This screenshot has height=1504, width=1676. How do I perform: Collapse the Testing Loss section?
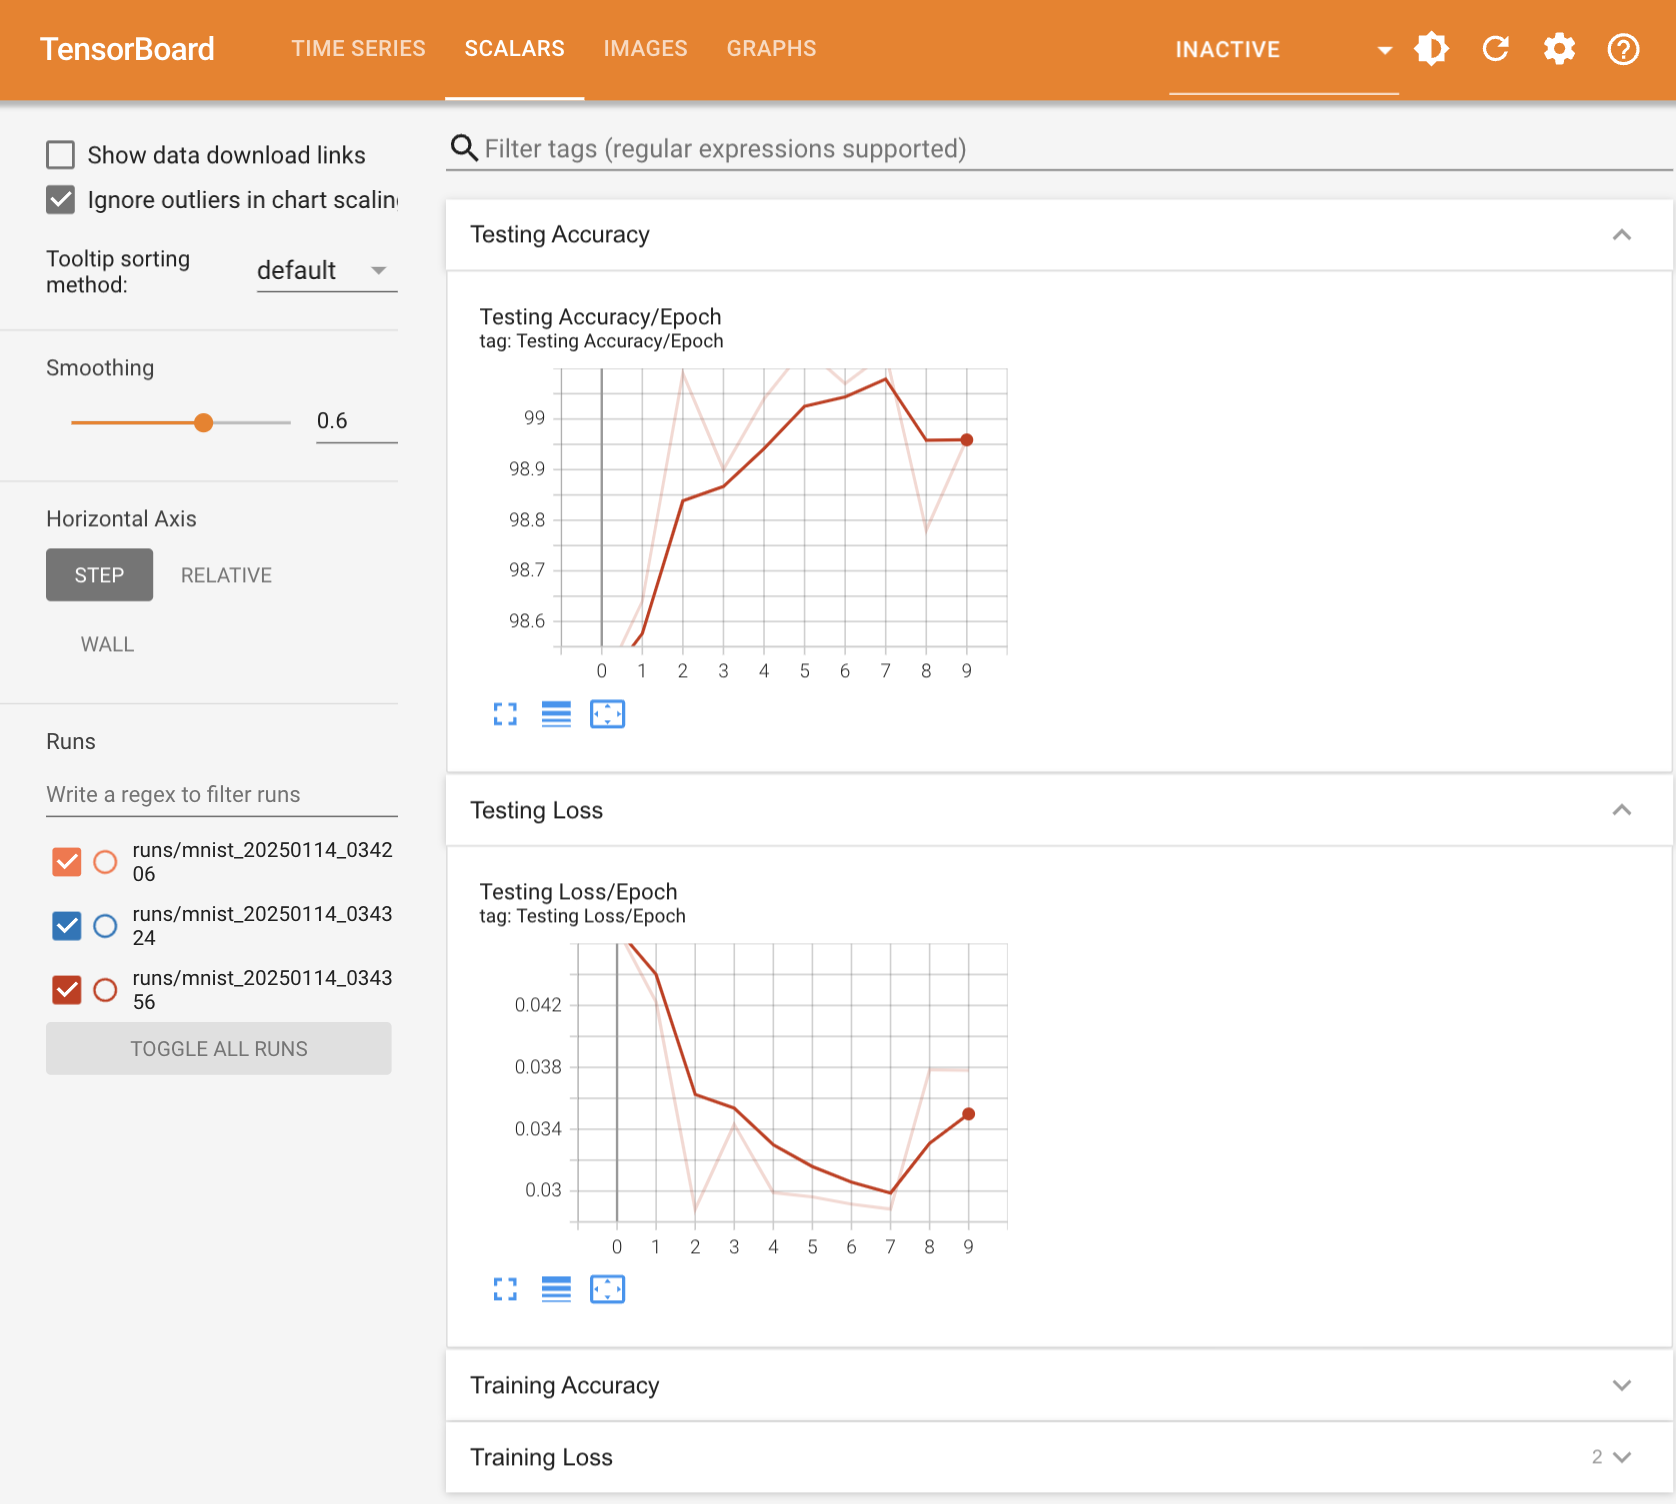[x=1621, y=810]
